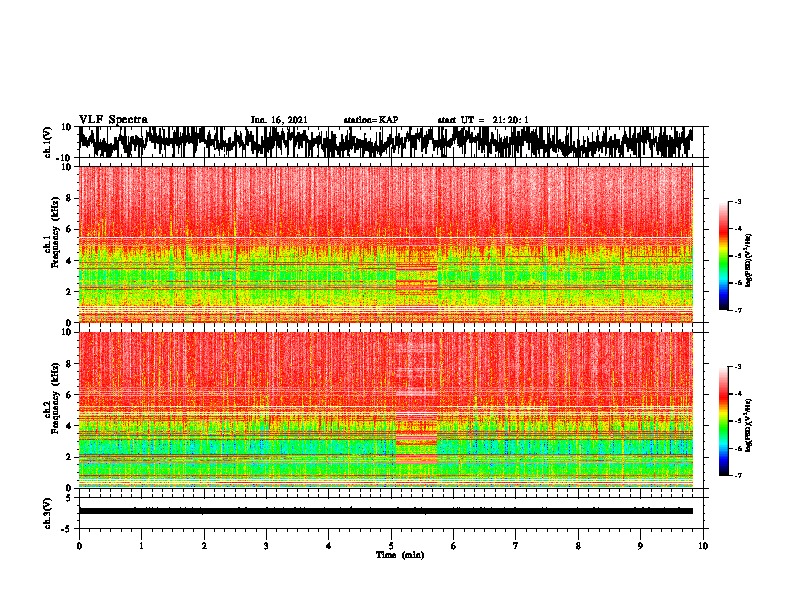Viewport: 792px width, 612px height.
Task: Click the "2" tick on the time axis
Action: 204,546
